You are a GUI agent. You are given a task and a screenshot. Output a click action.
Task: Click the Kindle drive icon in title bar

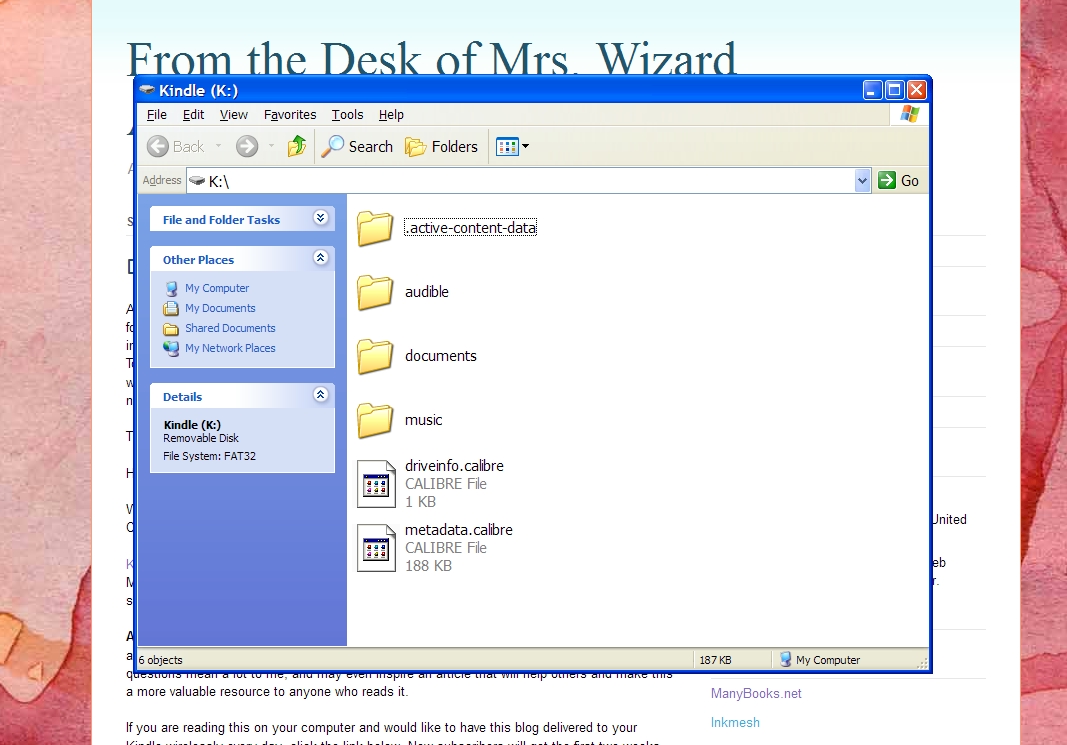click(147, 90)
